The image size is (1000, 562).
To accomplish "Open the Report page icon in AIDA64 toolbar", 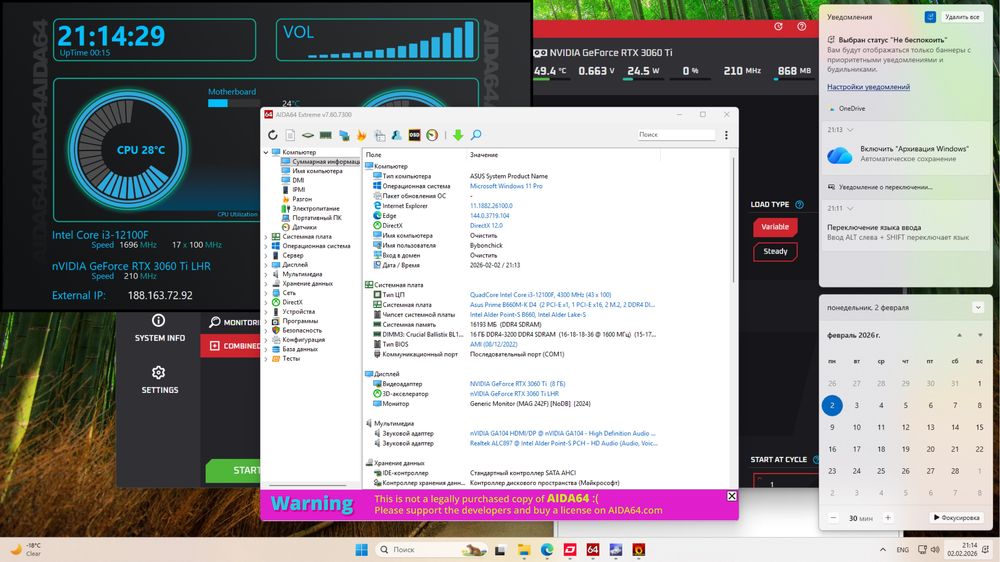I will (290, 135).
